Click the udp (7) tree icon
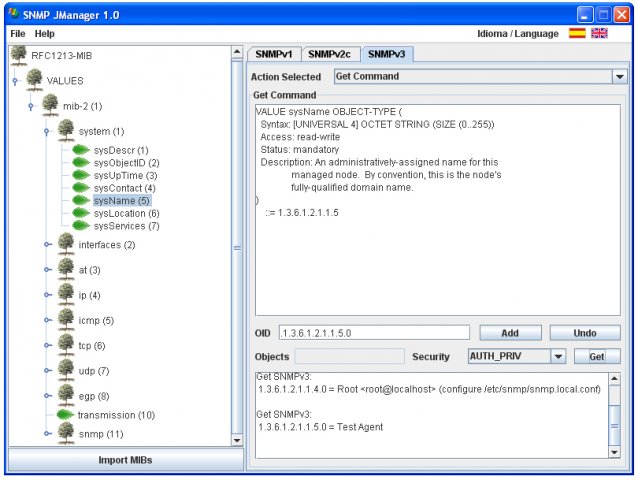This screenshot has width=638, height=480. click(x=66, y=370)
